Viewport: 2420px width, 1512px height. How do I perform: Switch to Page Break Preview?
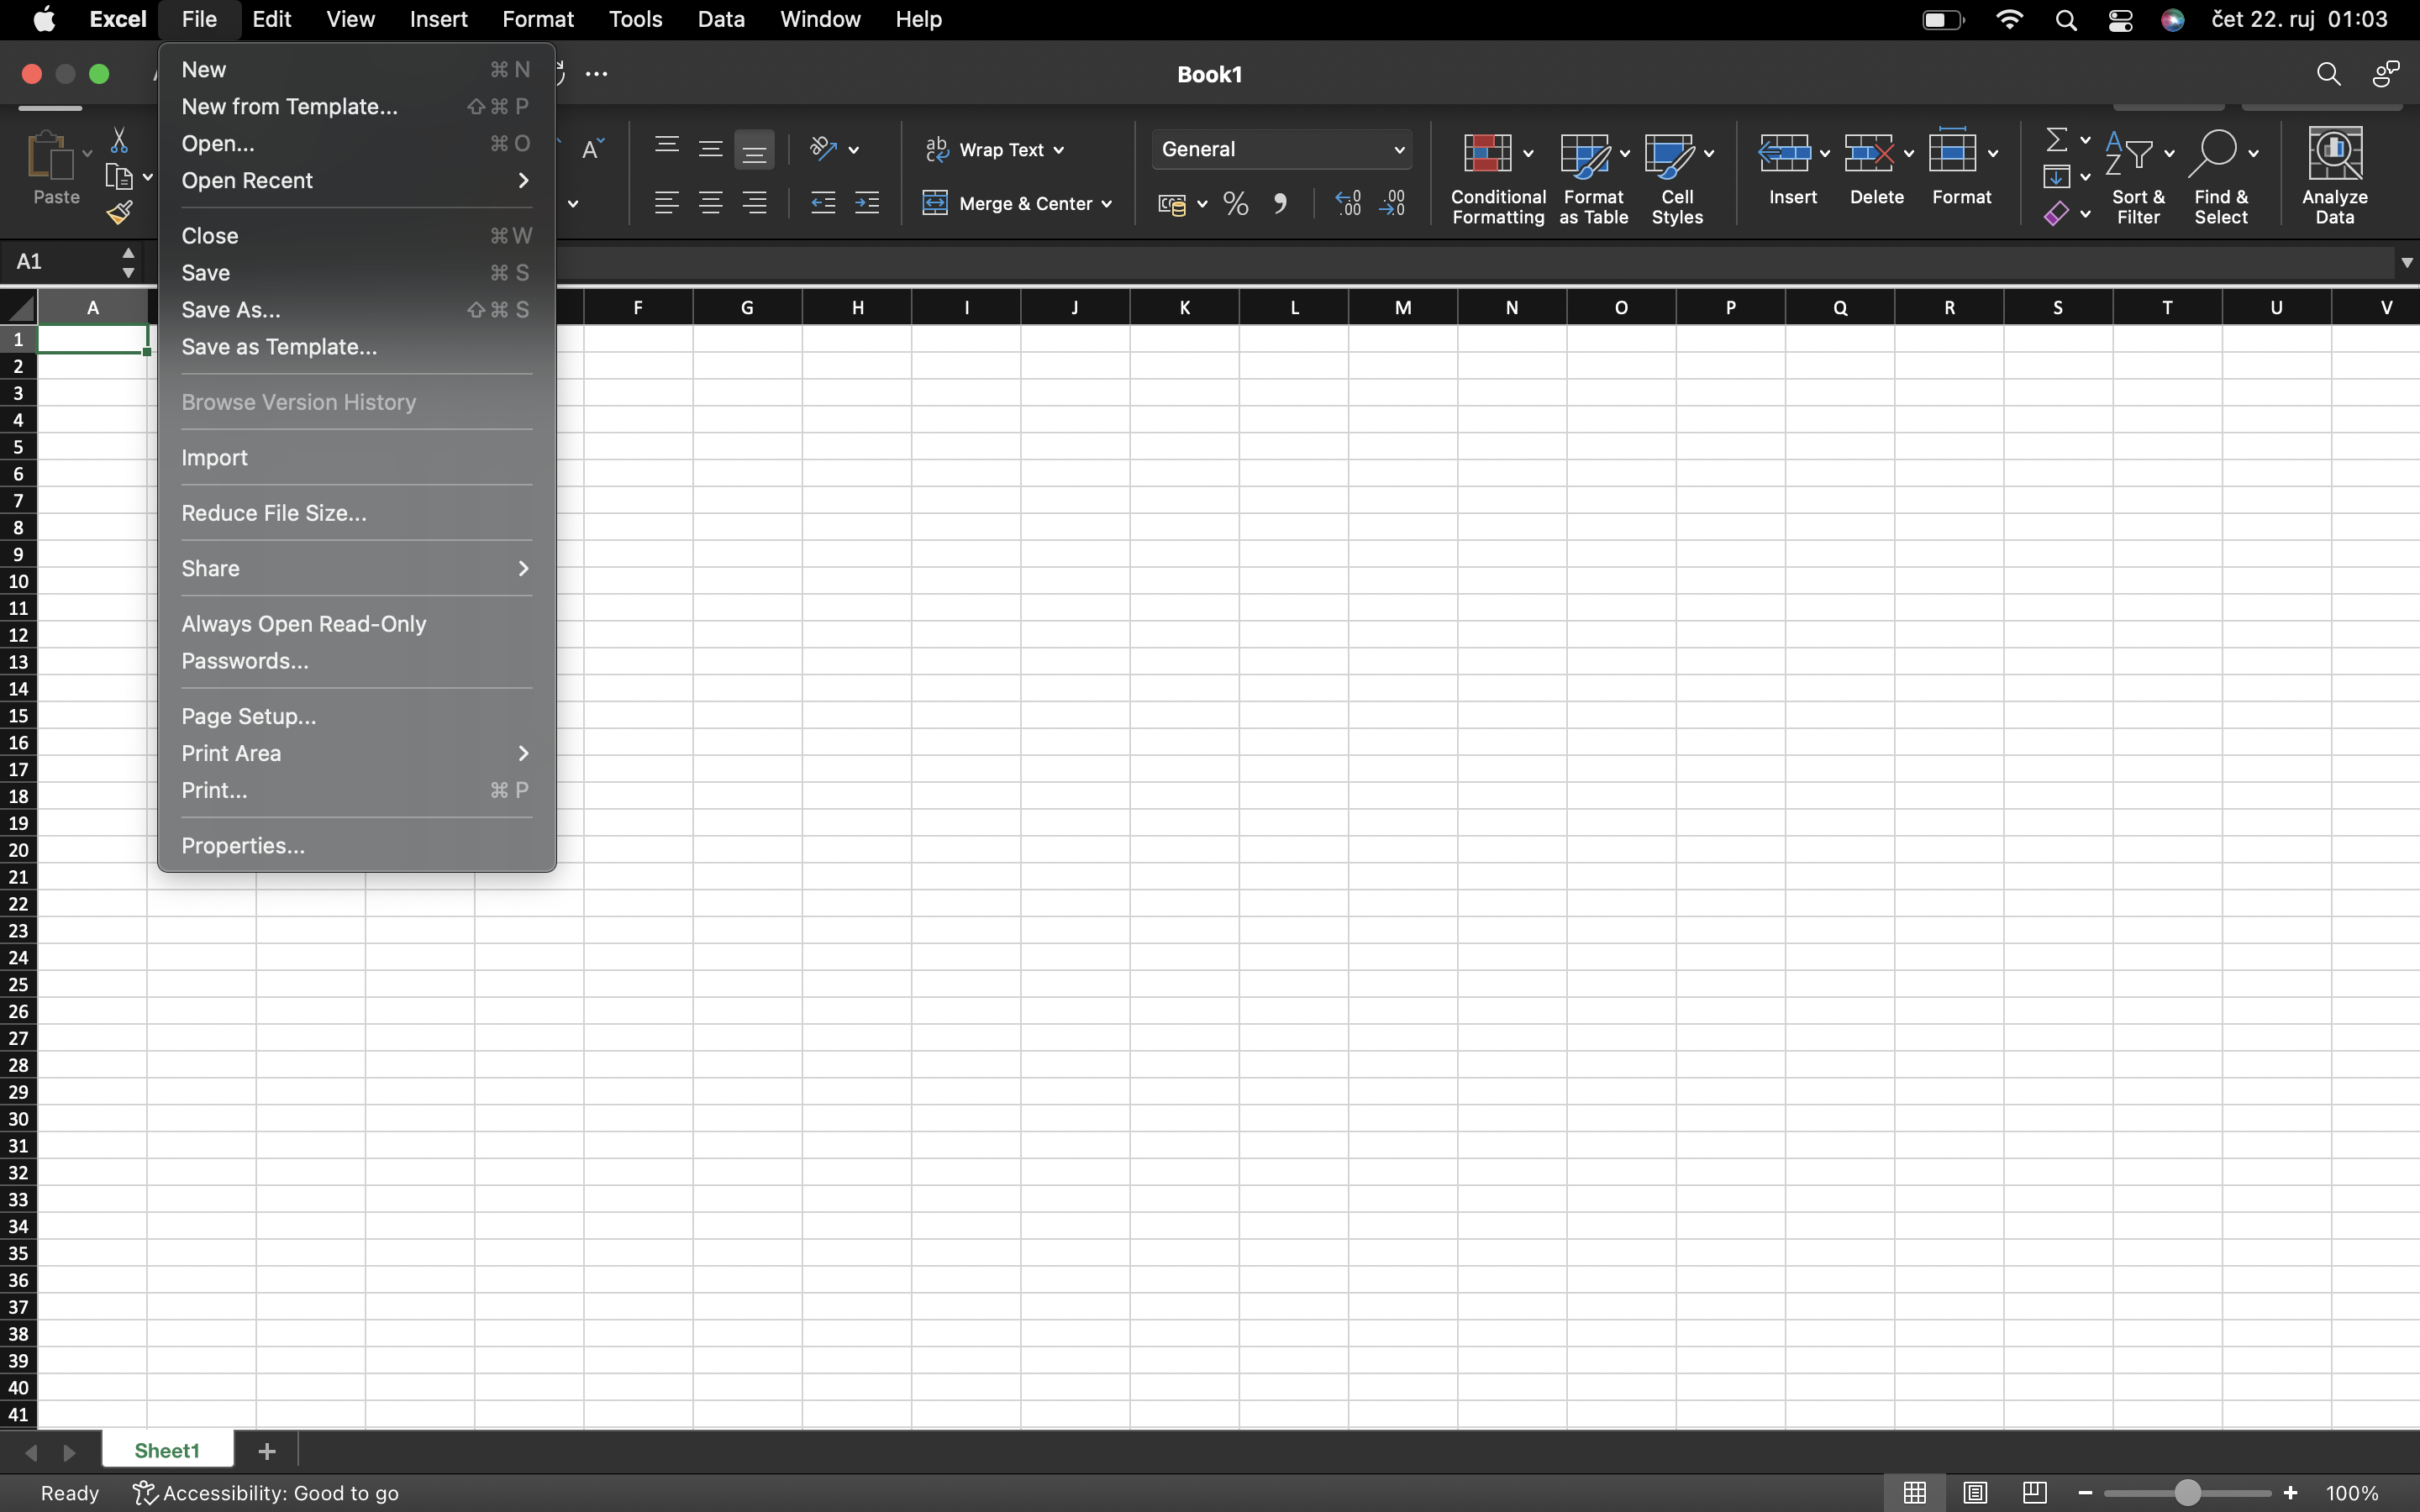tap(2034, 1492)
